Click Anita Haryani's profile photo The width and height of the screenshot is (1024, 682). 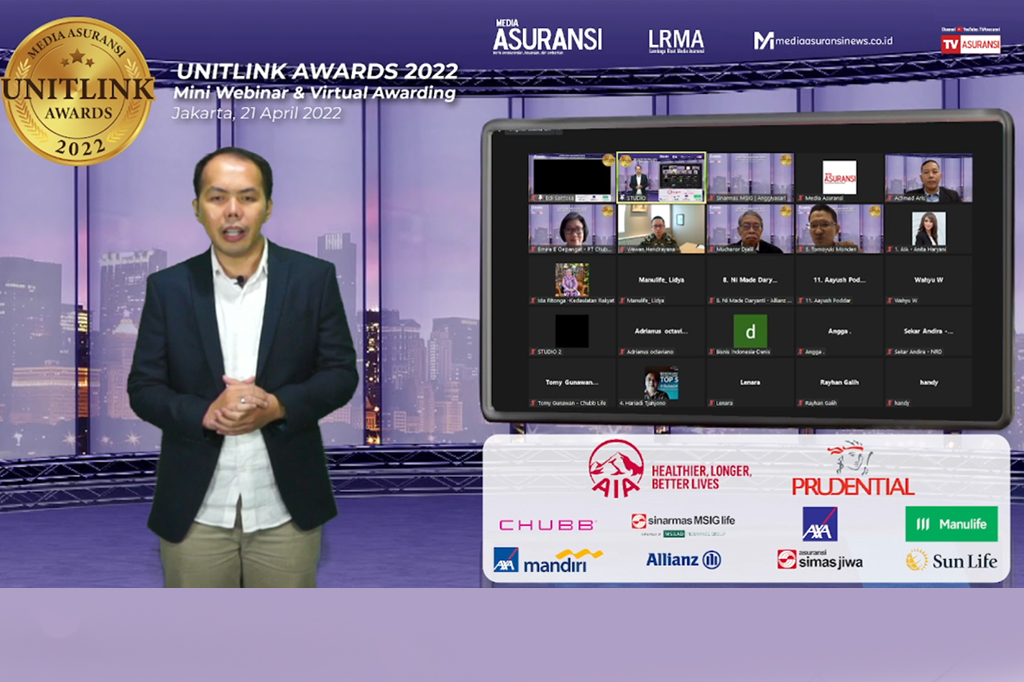coord(929,229)
